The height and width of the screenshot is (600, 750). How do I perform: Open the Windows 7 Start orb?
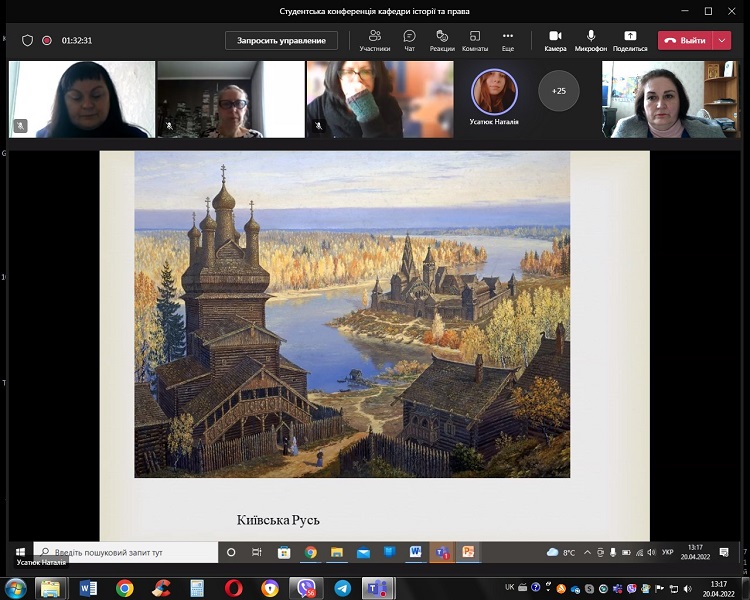(15, 588)
